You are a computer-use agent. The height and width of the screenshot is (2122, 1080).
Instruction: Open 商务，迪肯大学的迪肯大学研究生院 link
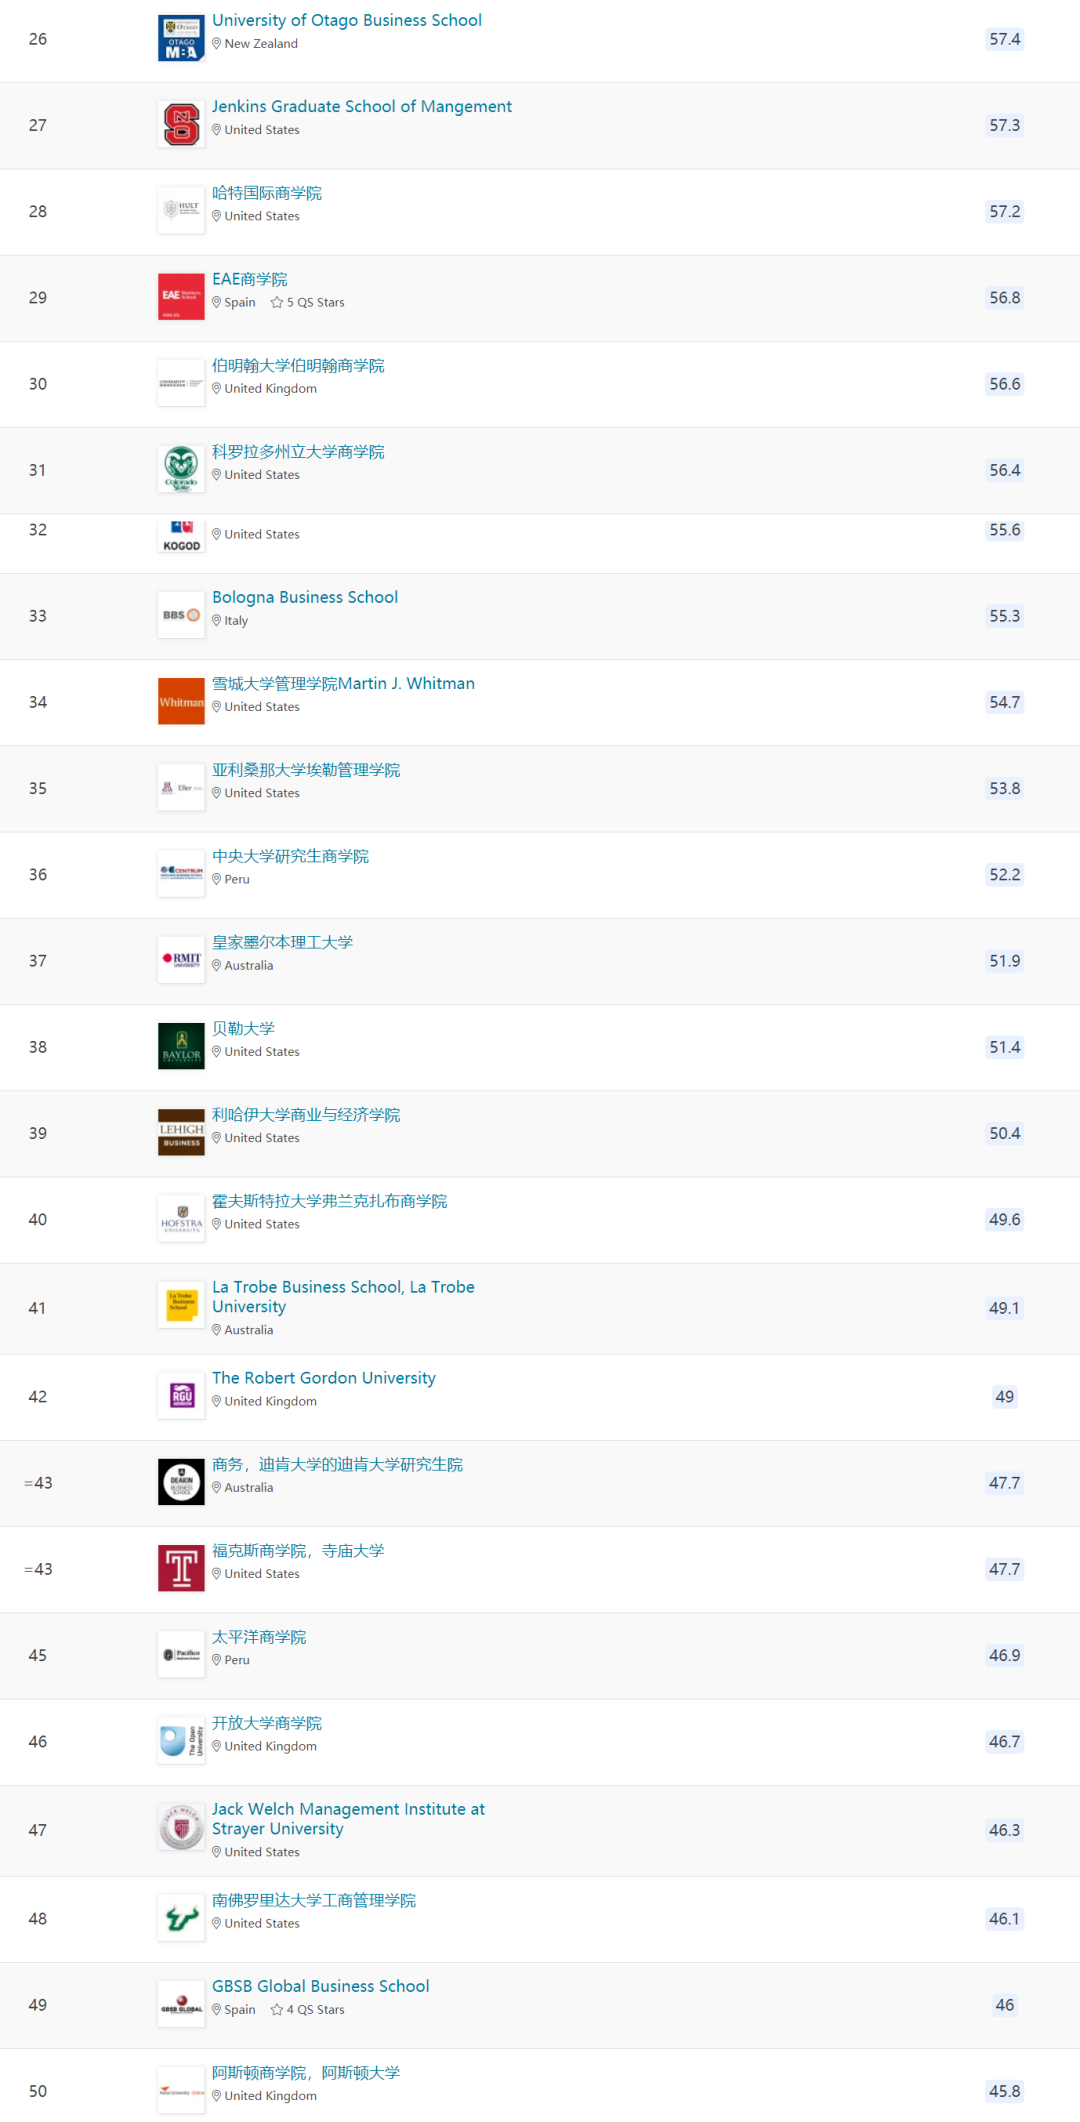click(x=337, y=1464)
